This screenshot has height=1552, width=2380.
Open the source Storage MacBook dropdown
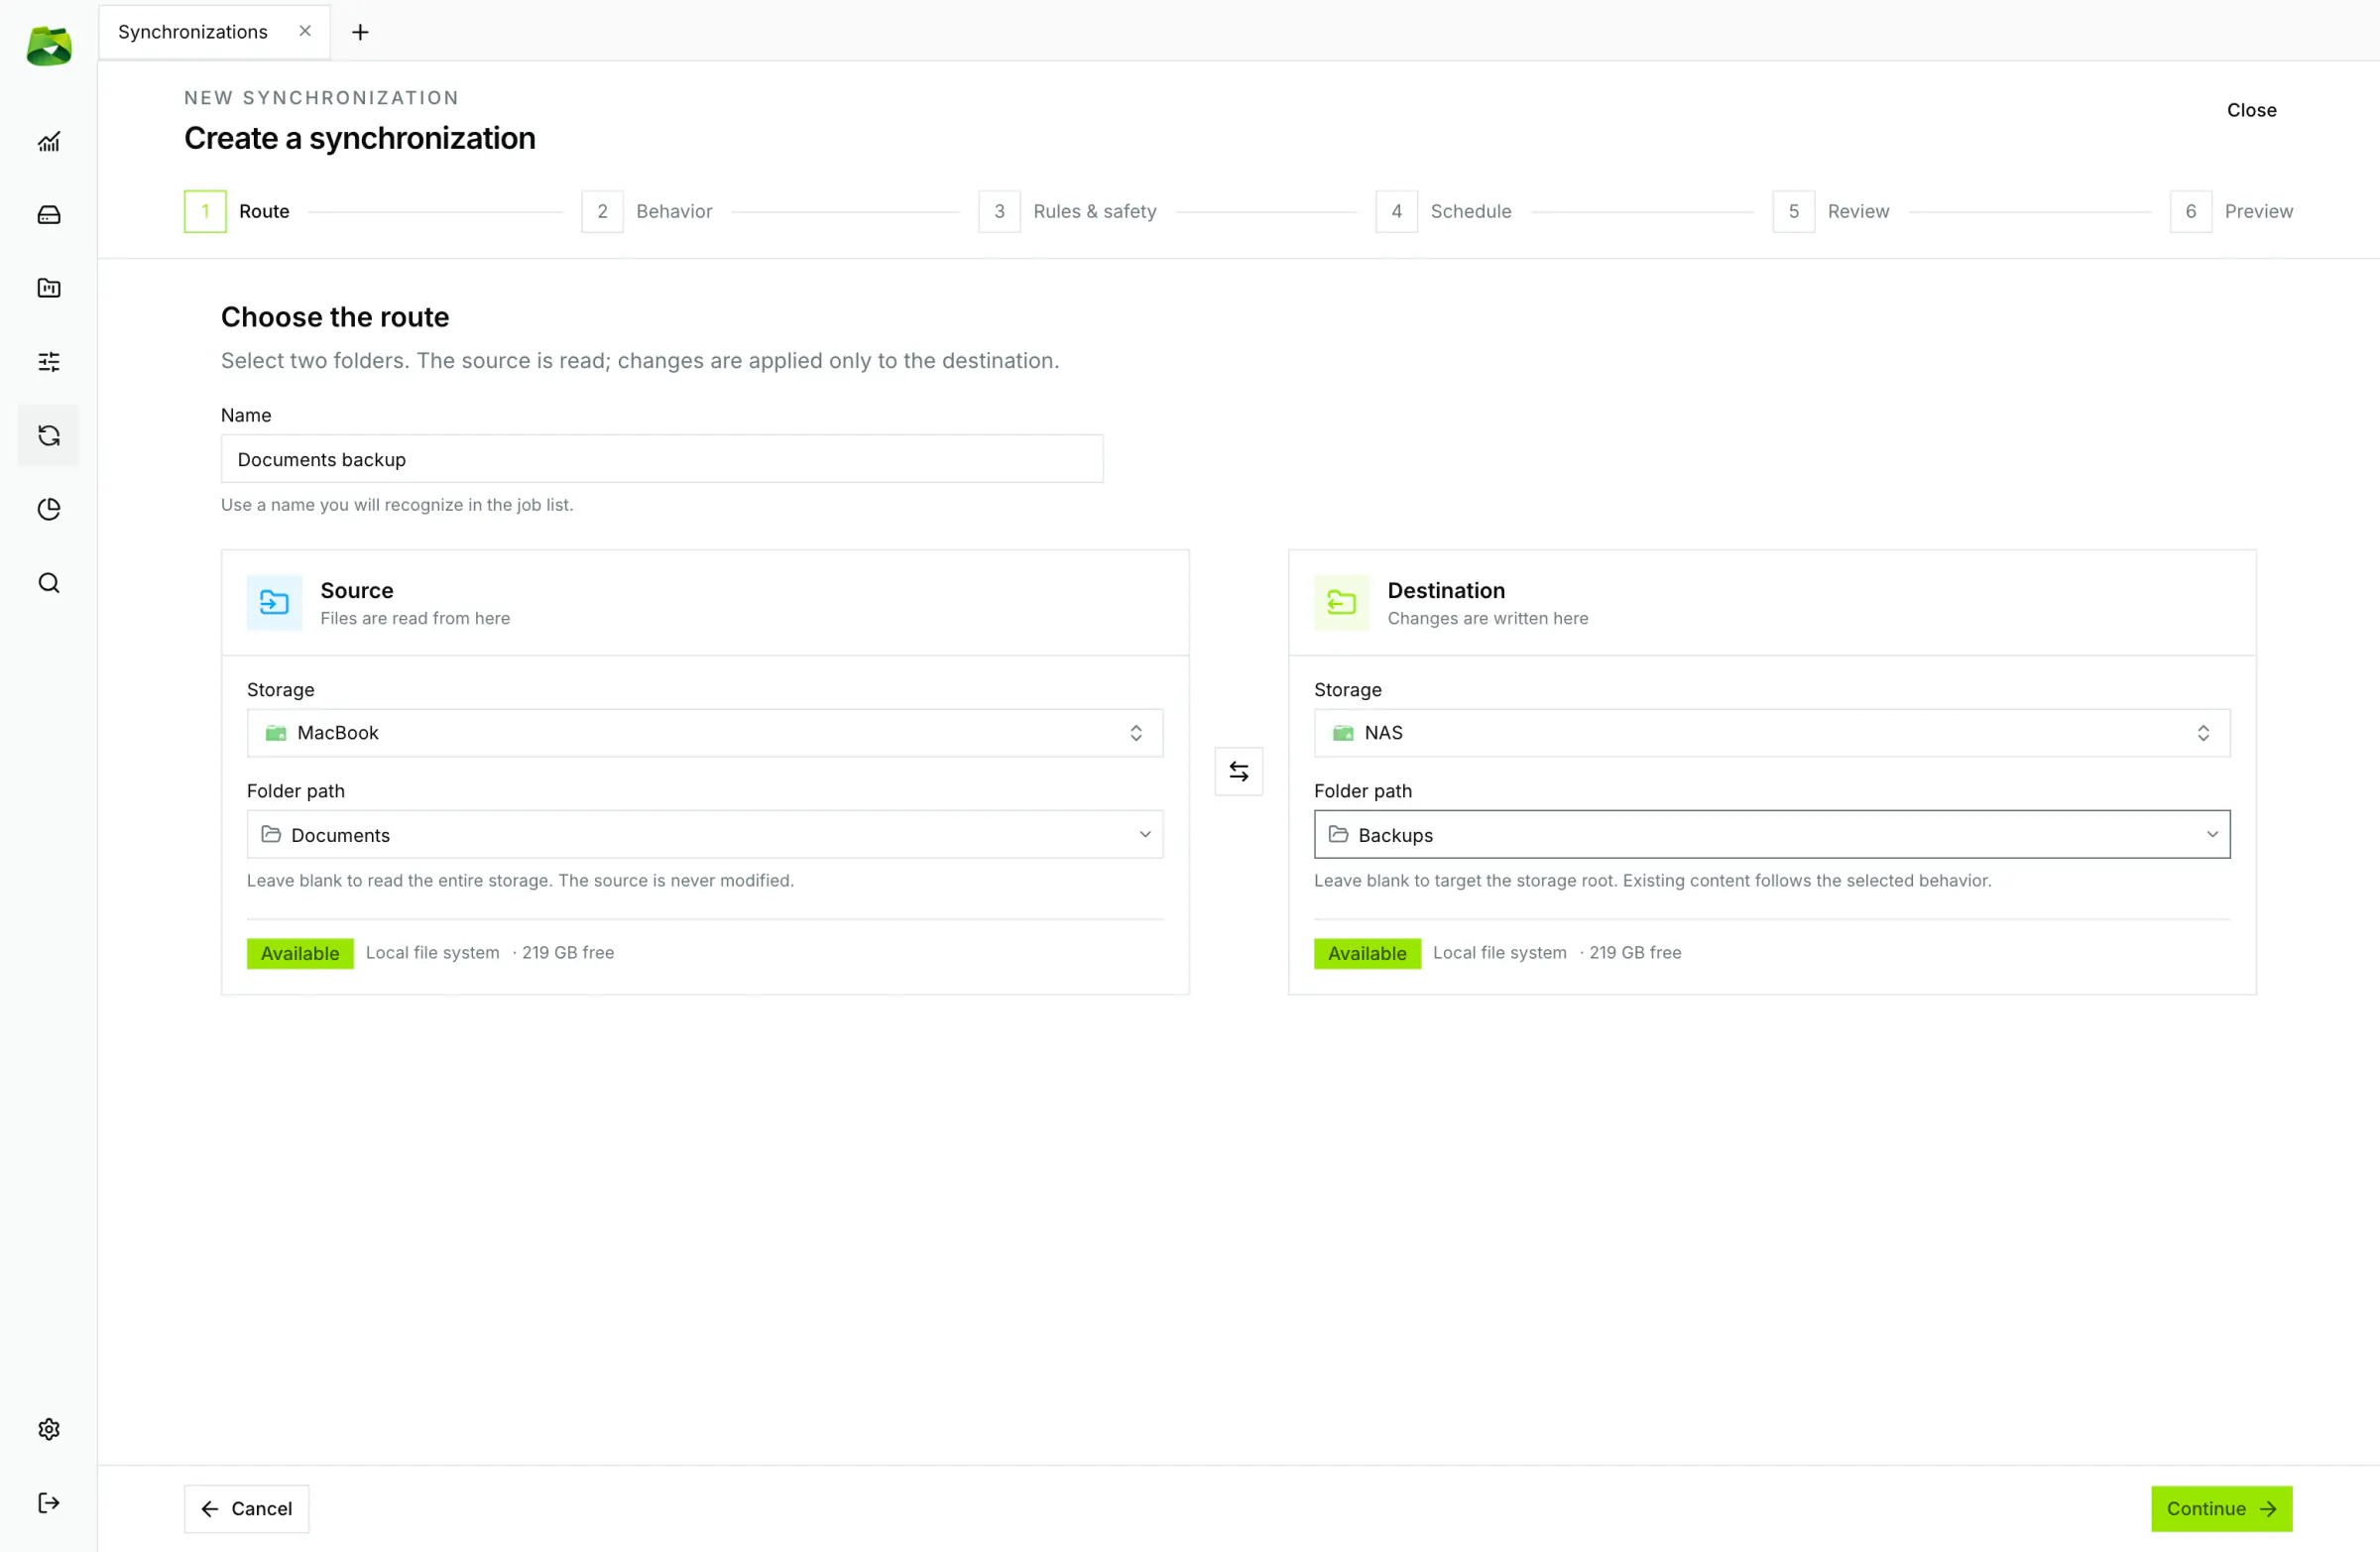point(705,733)
